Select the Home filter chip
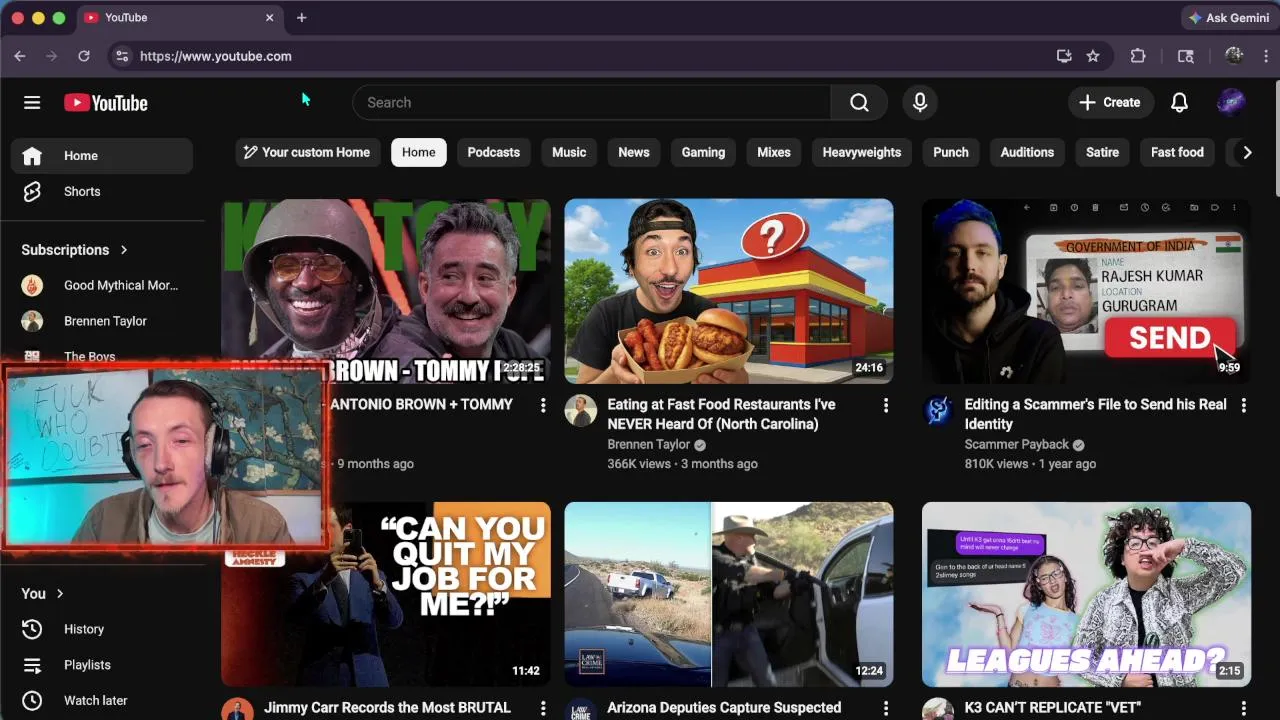Viewport: 1280px width, 720px height. pos(419,152)
